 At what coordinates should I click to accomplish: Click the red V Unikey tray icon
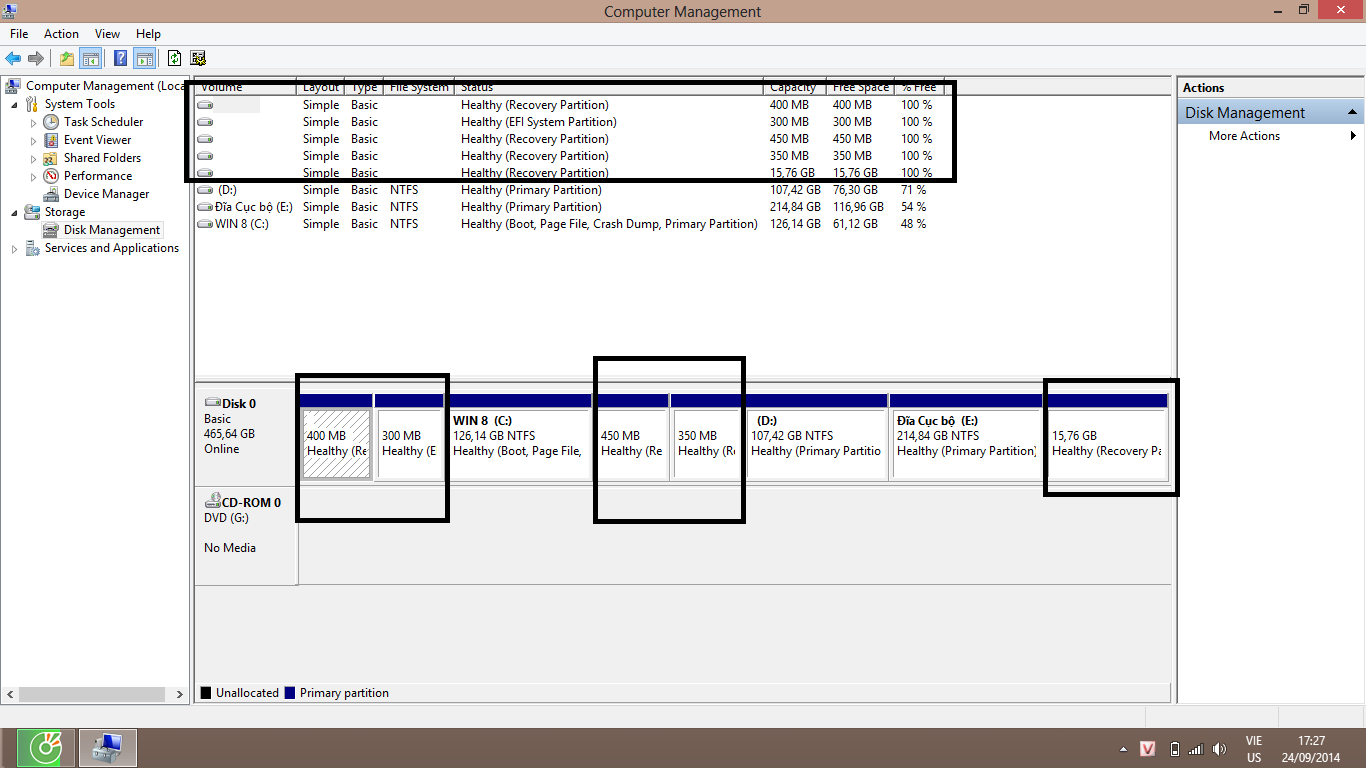coord(1149,749)
